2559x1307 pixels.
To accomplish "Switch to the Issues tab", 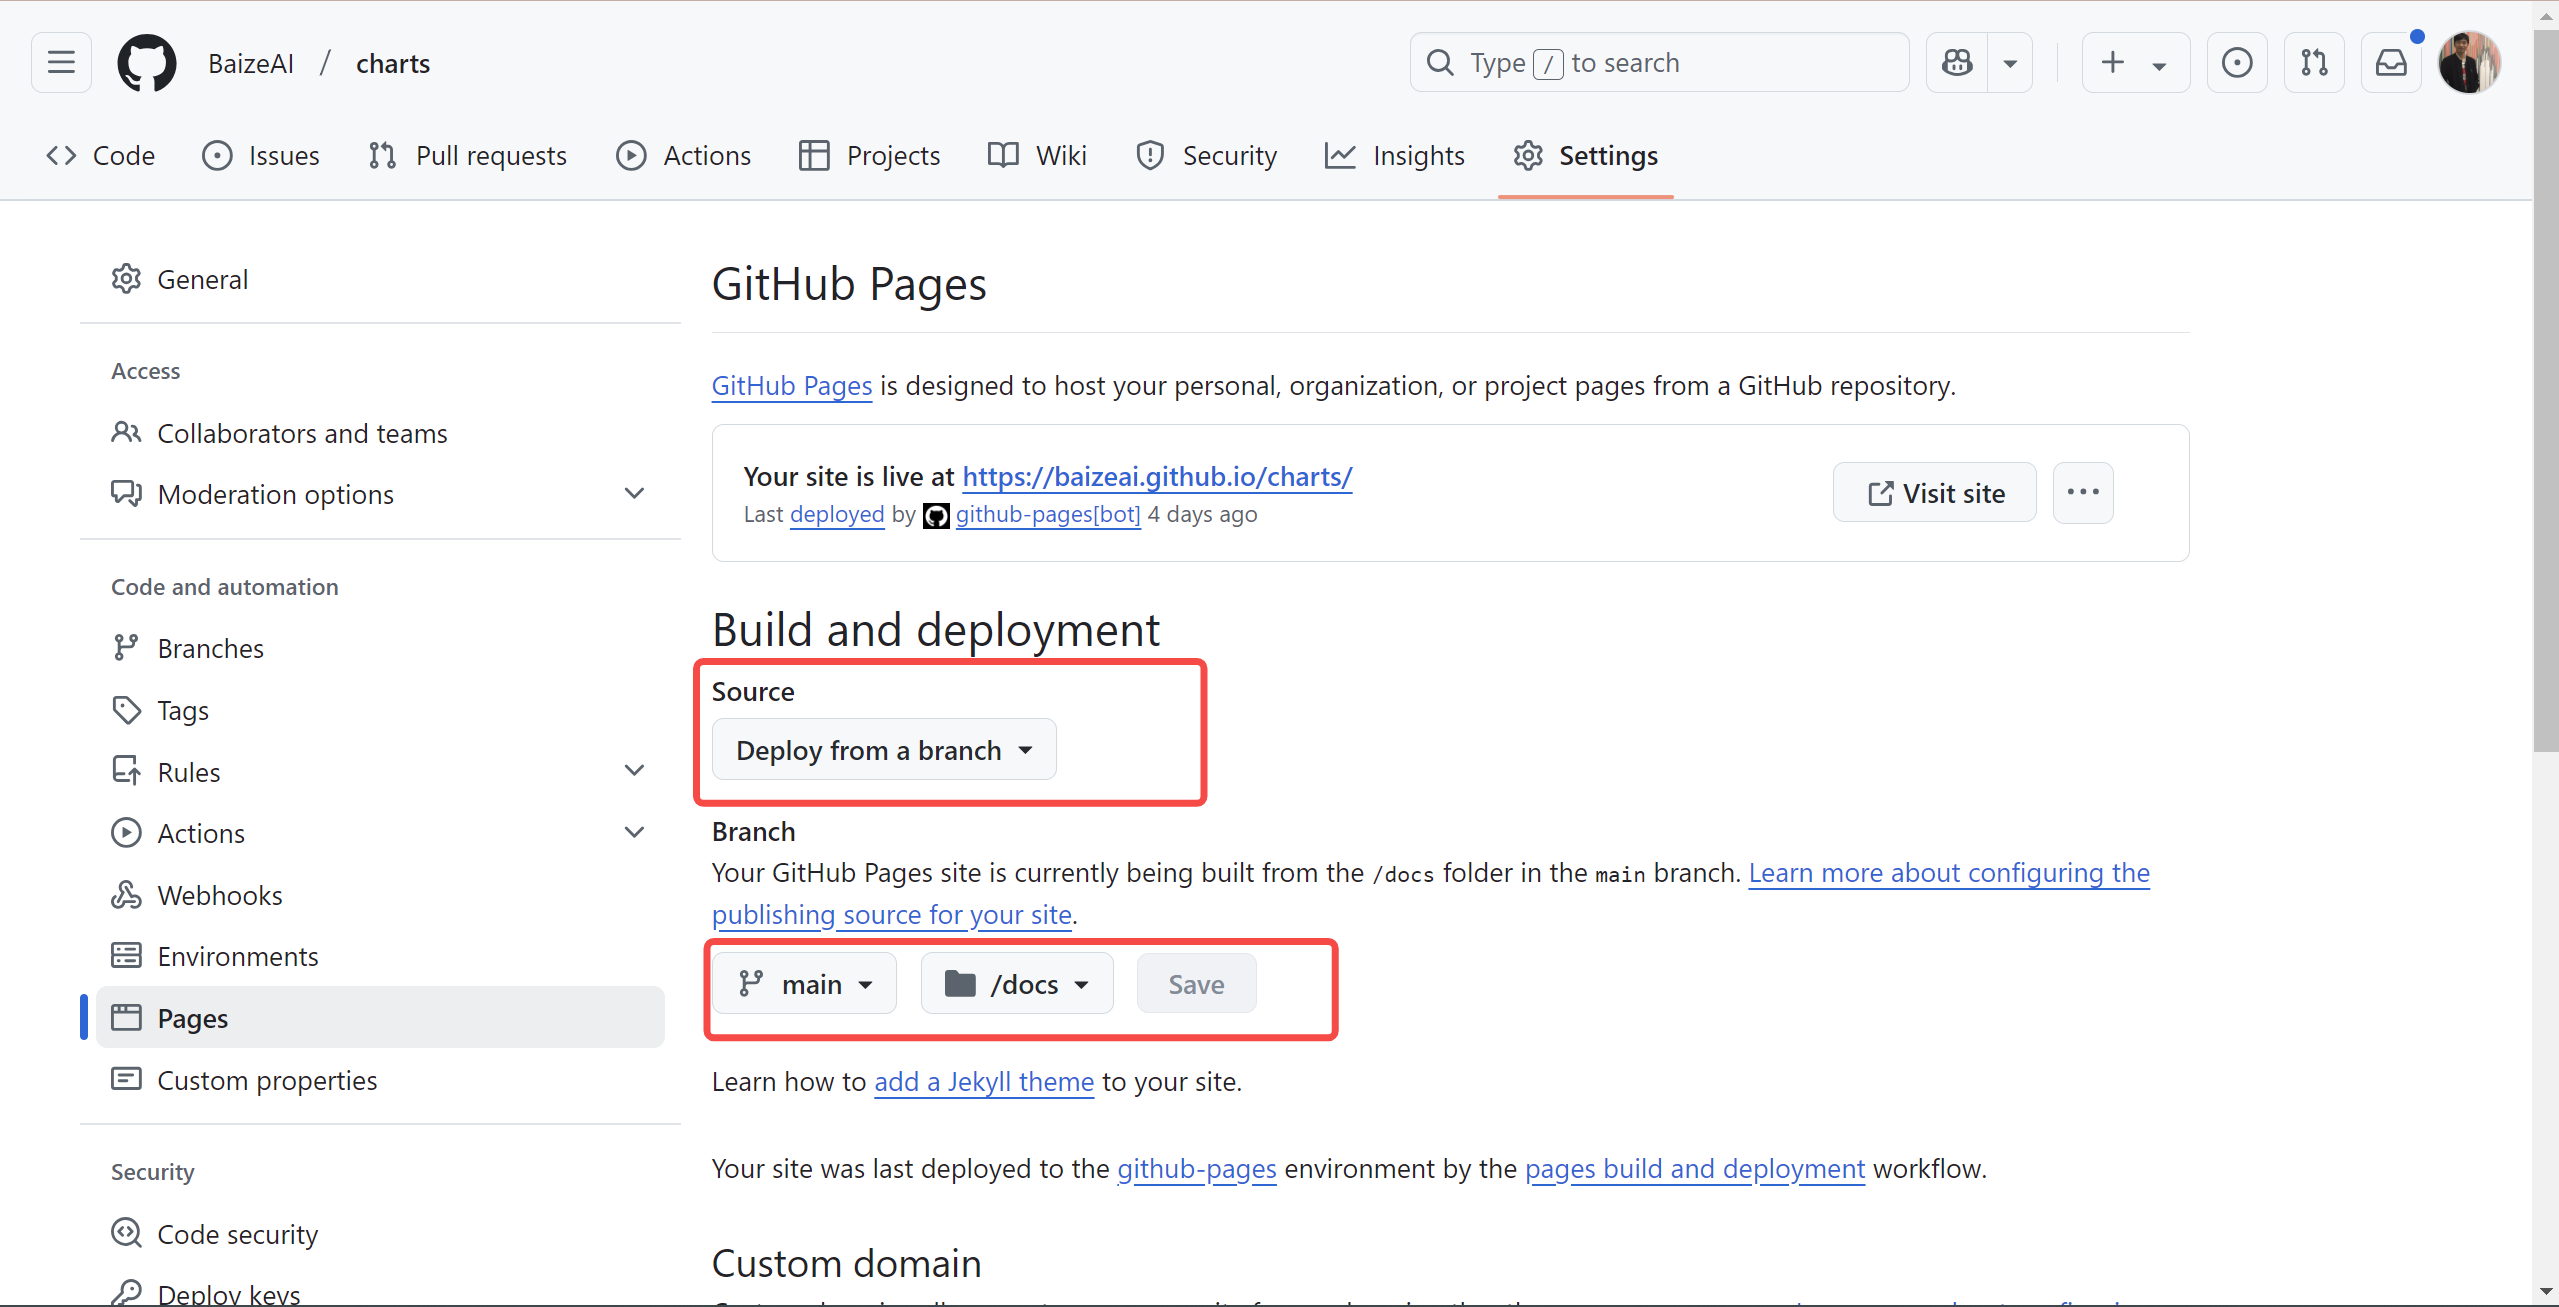I will 261,155.
